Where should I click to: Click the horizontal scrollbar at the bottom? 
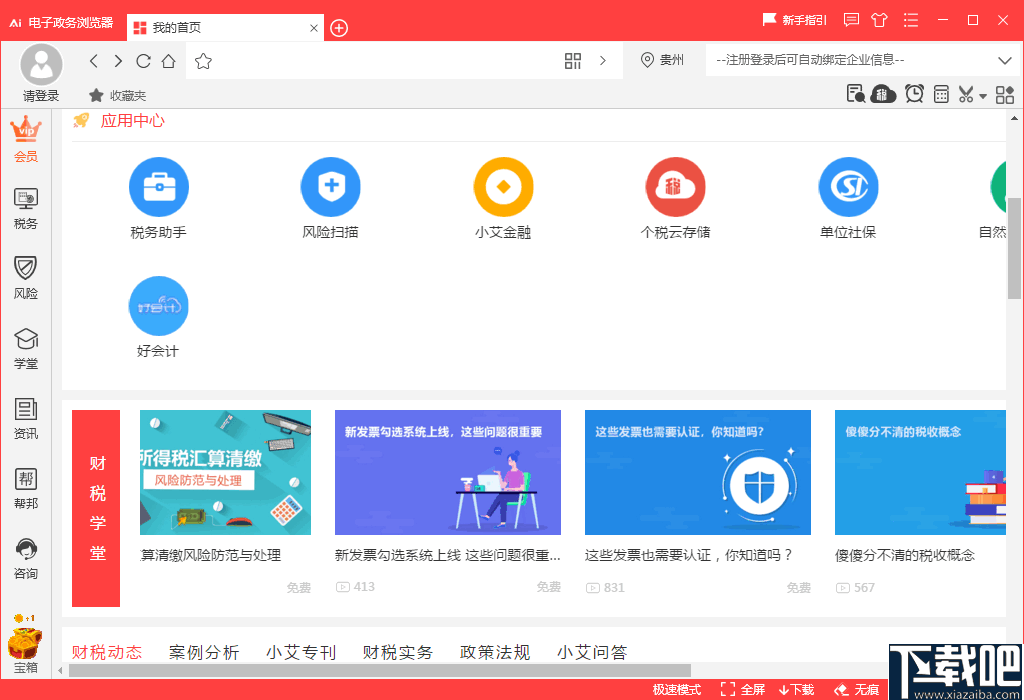click(x=380, y=672)
